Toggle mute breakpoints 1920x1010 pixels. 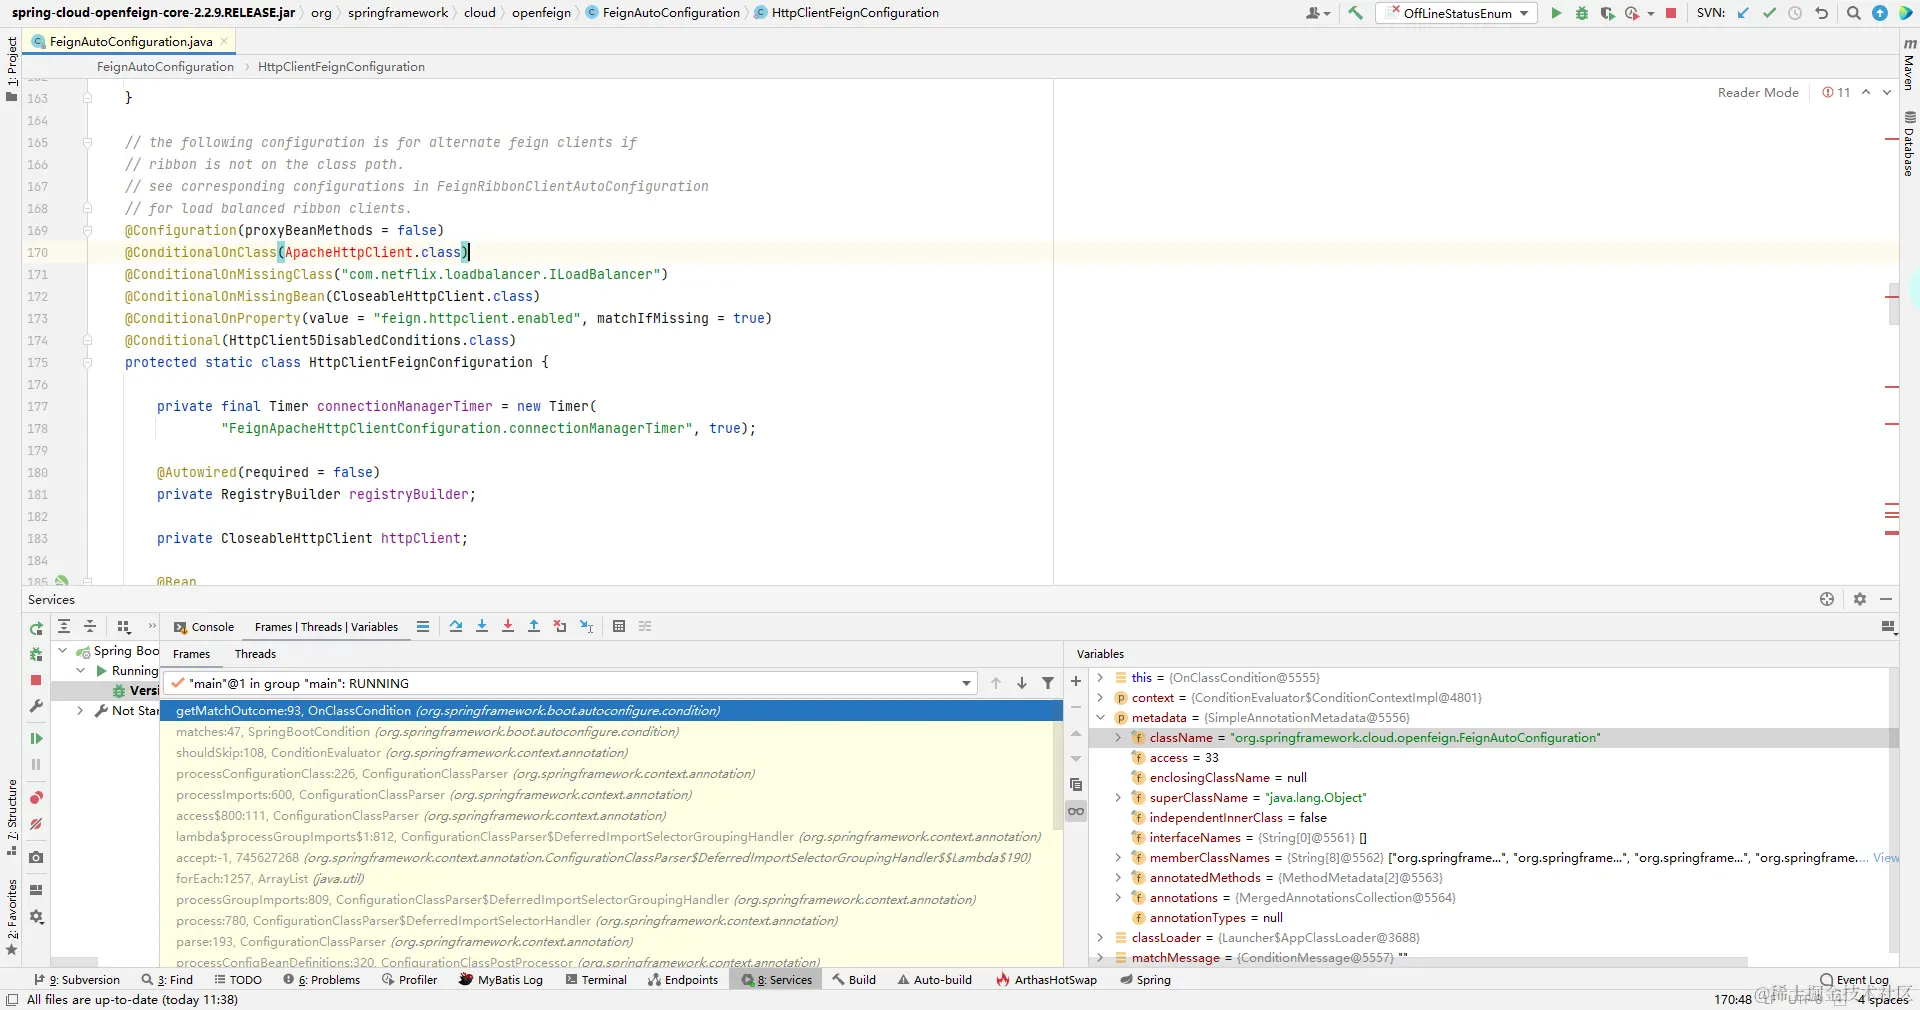tap(36, 824)
